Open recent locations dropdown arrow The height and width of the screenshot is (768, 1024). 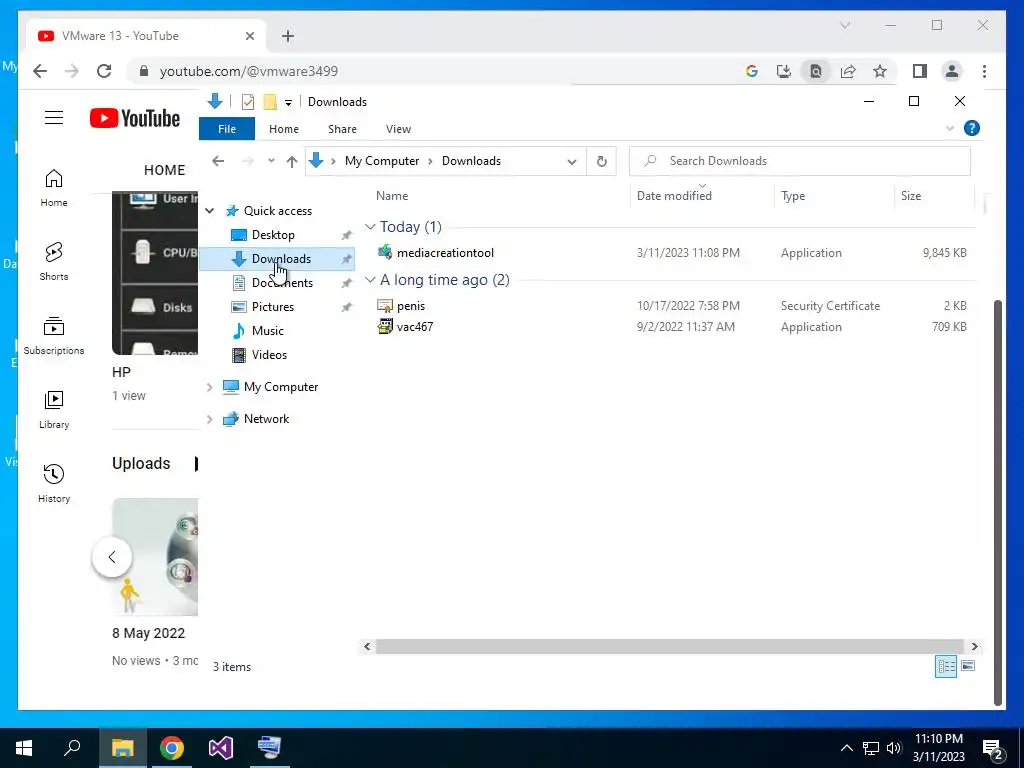271,161
